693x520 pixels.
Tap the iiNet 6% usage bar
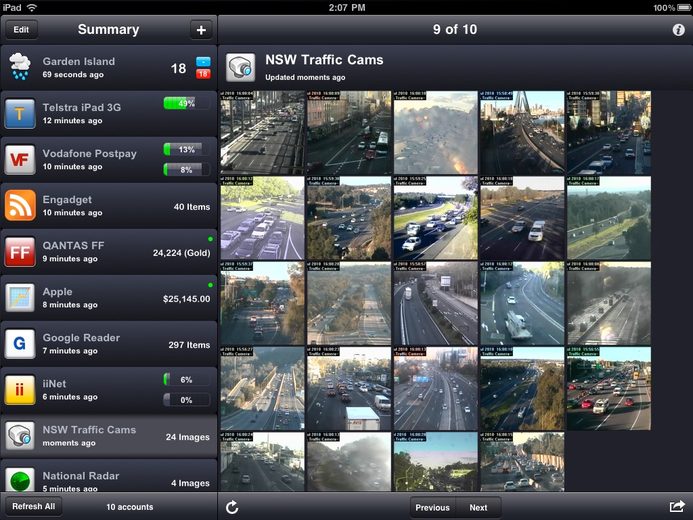[187, 380]
